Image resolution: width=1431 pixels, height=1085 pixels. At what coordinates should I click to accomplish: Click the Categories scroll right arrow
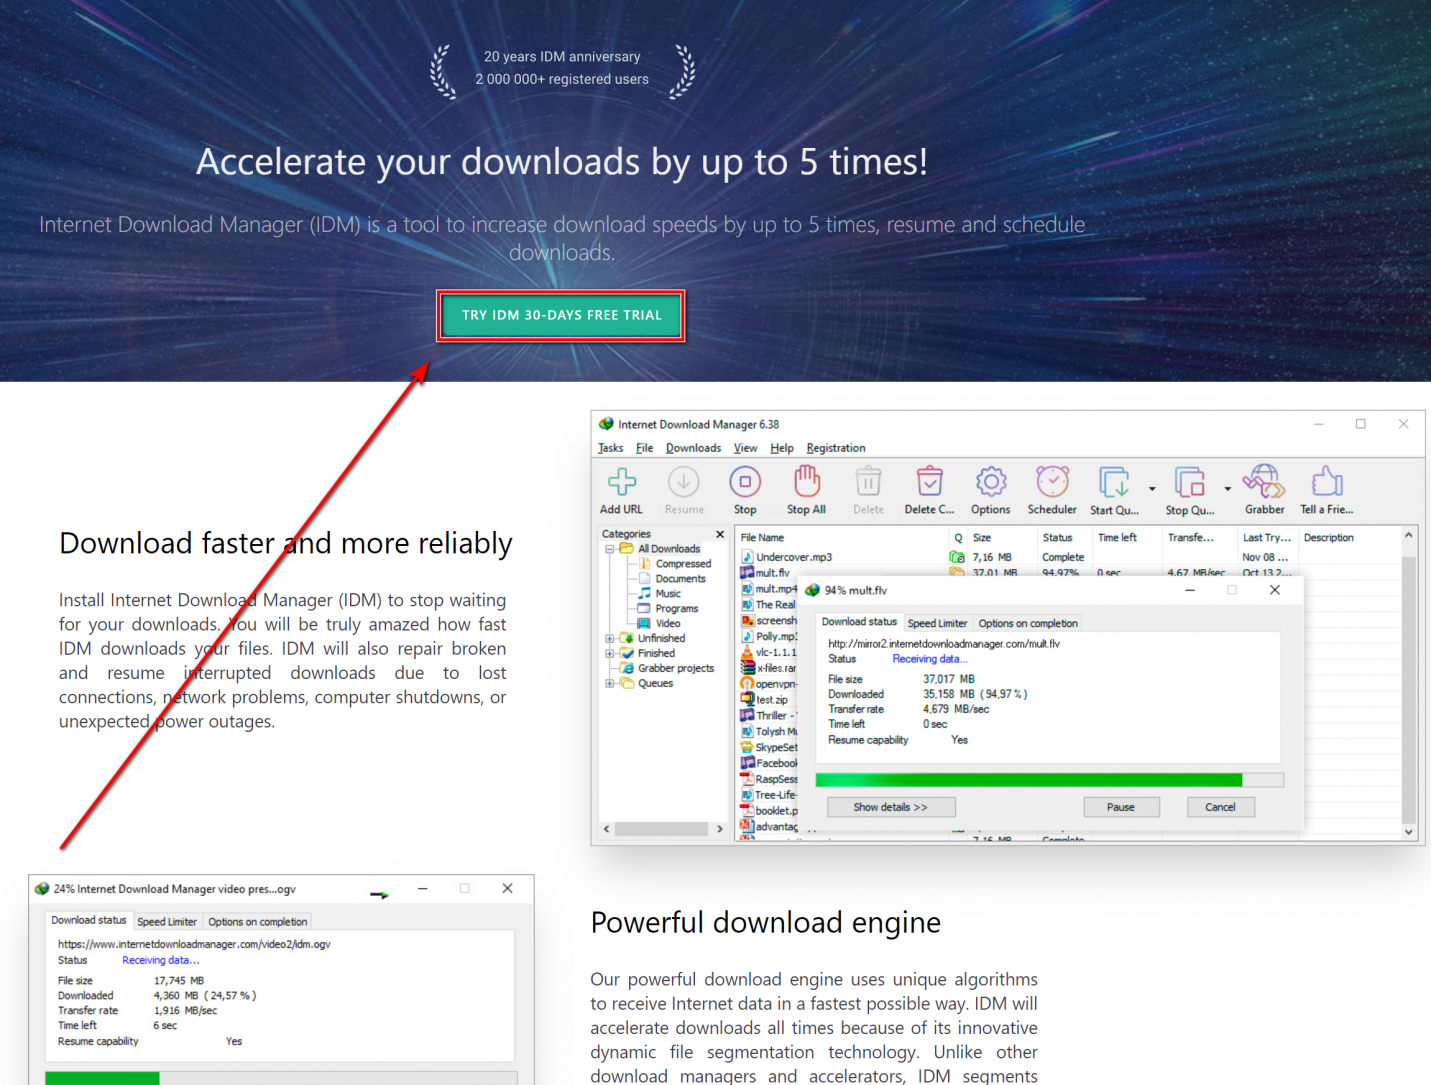(x=720, y=829)
